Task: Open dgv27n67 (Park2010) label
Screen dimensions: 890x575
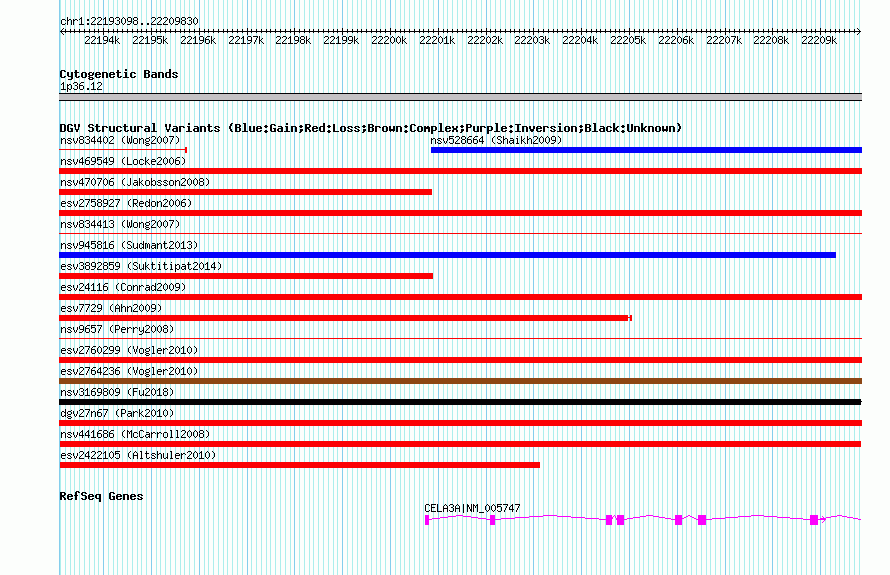Action: click(117, 413)
